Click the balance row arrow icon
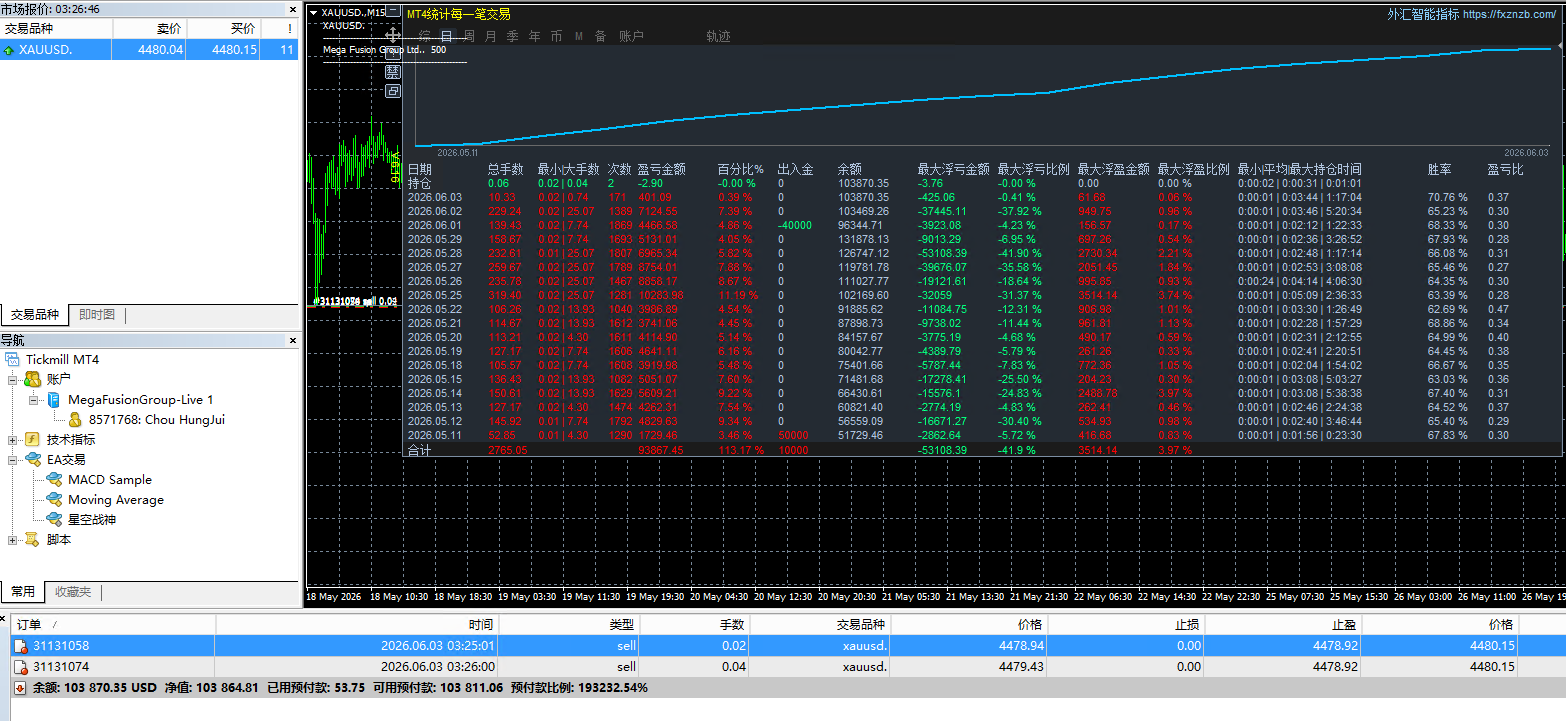The height and width of the screenshot is (721, 1566). [20, 688]
